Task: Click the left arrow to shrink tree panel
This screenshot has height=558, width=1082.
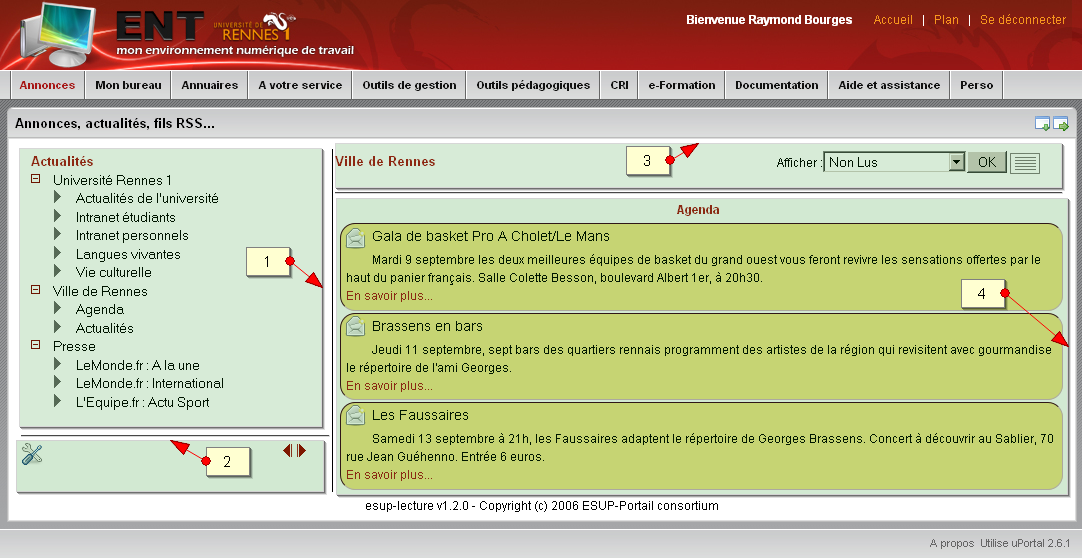Action: (287, 451)
